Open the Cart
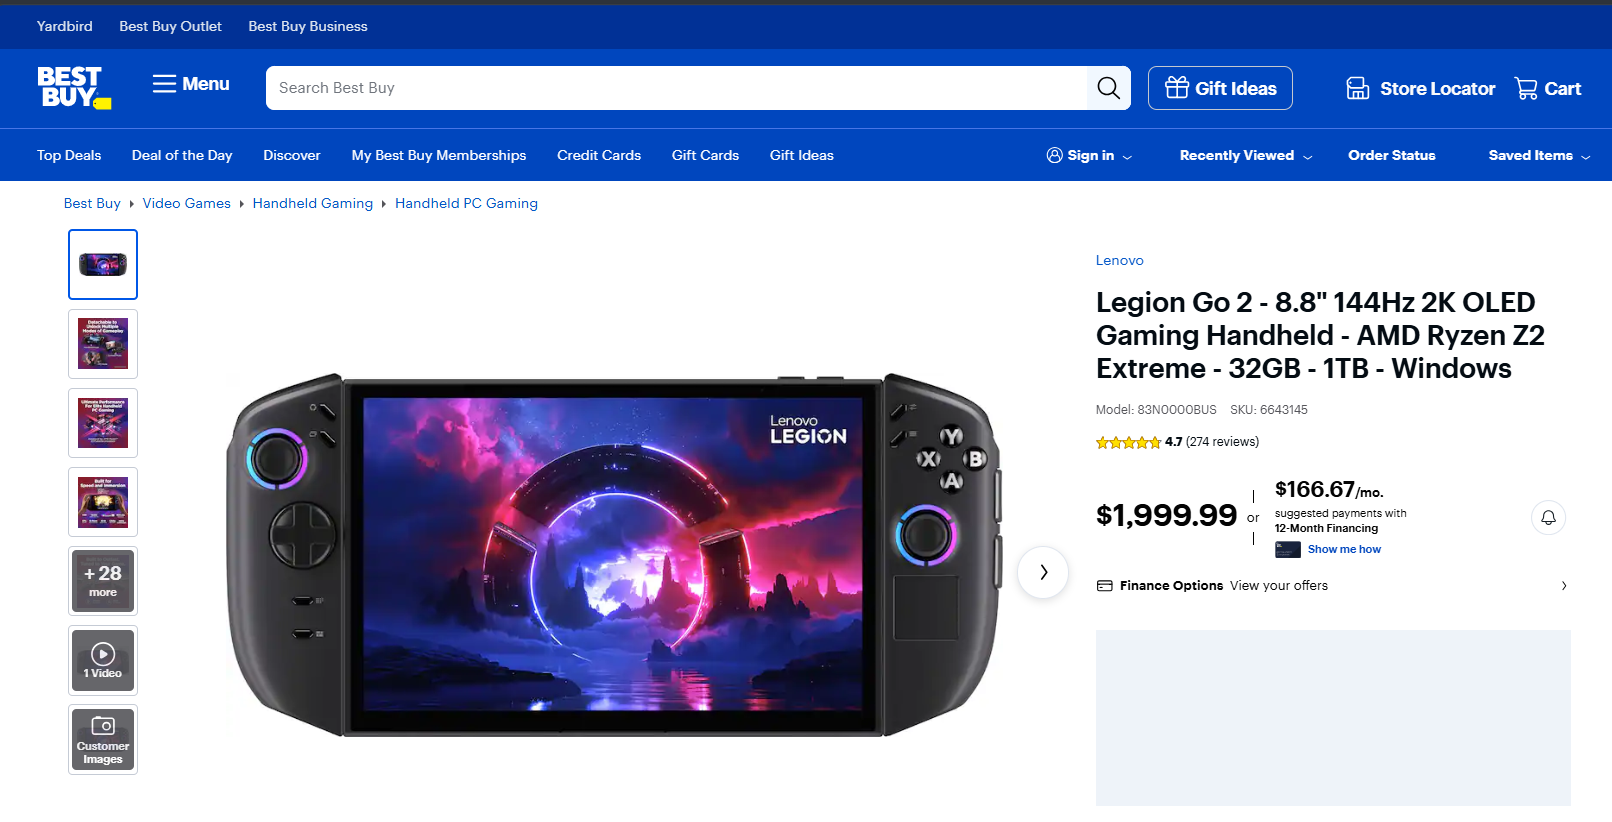This screenshot has height=822, width=1612. pyautogui.click(x=1548, y=89)
